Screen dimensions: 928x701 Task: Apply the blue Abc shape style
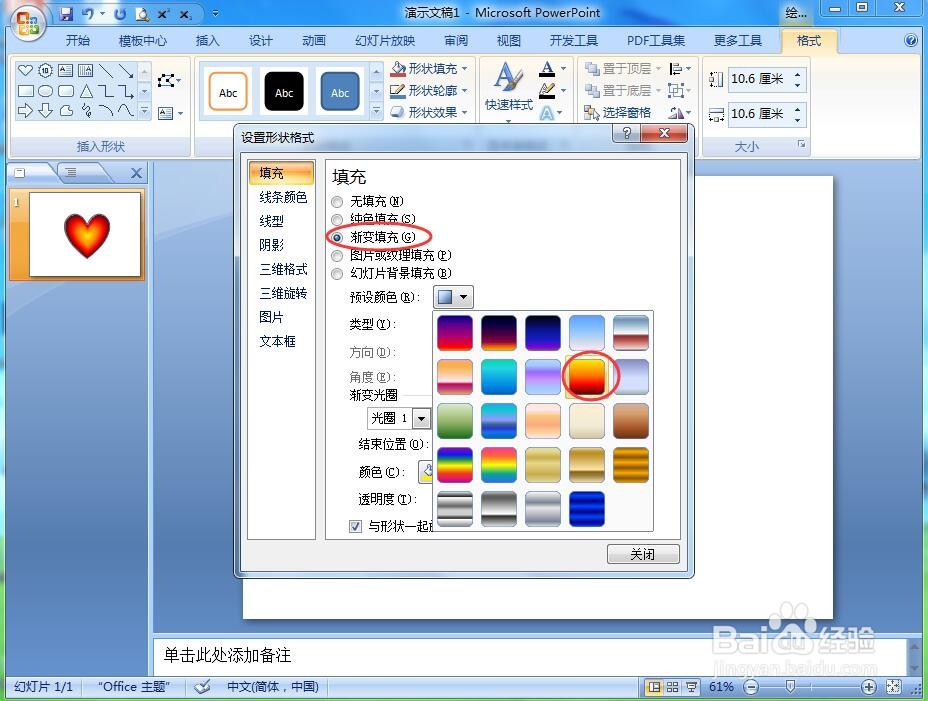pyautogui.click(x=340, y=92)
